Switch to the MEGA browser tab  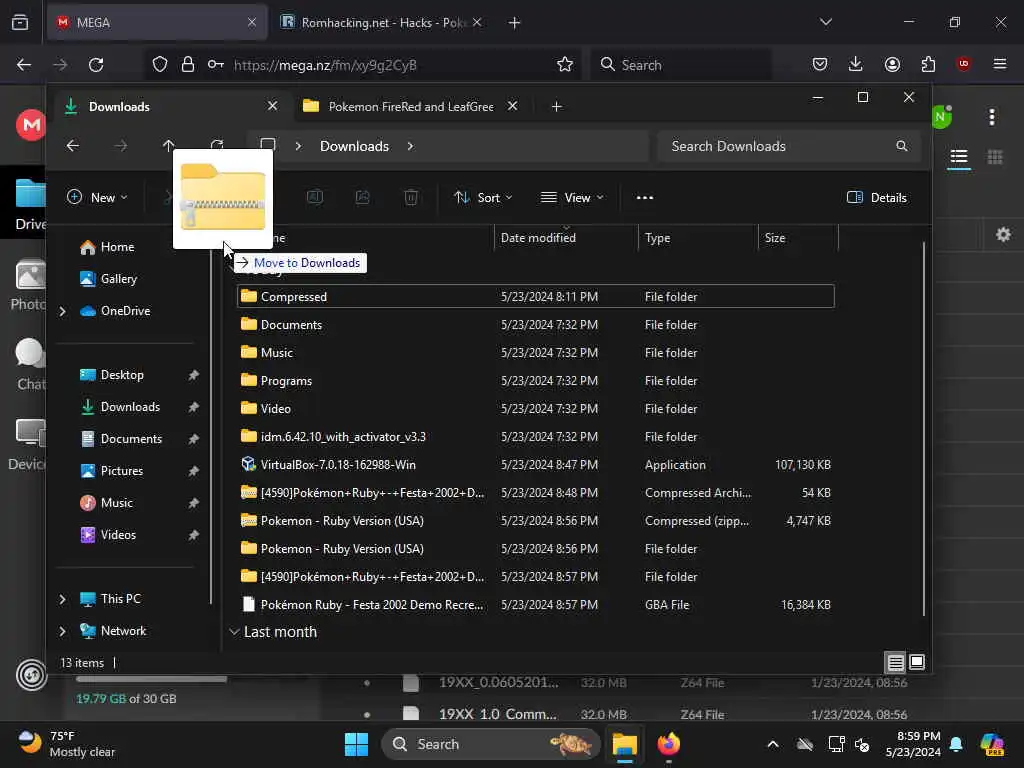[157, 22]
